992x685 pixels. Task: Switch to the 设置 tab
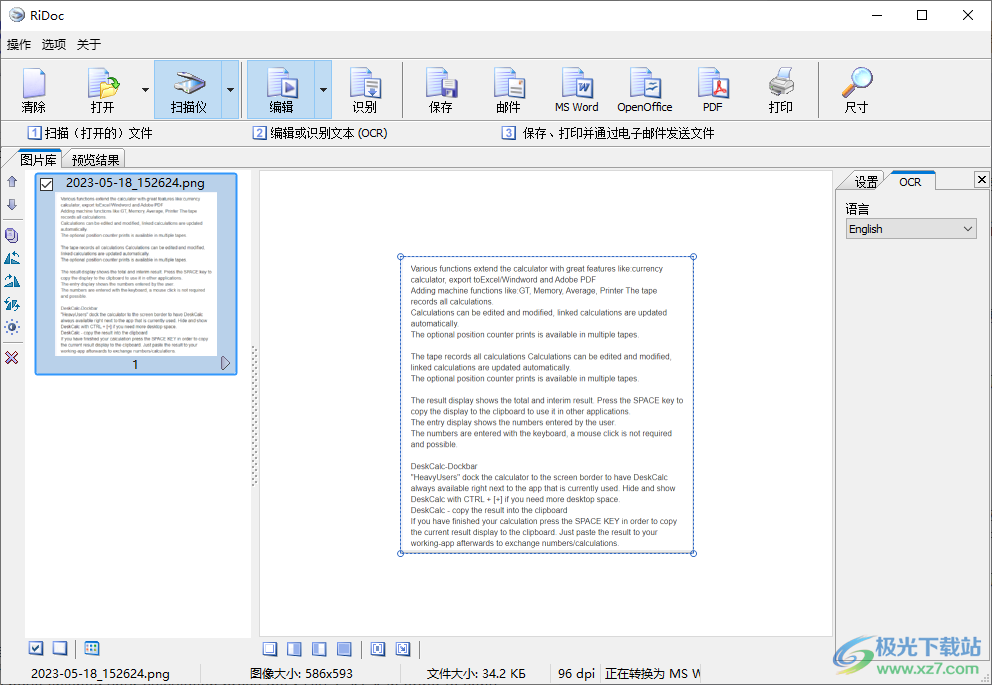pyautogui.click(x=865, y=182)
